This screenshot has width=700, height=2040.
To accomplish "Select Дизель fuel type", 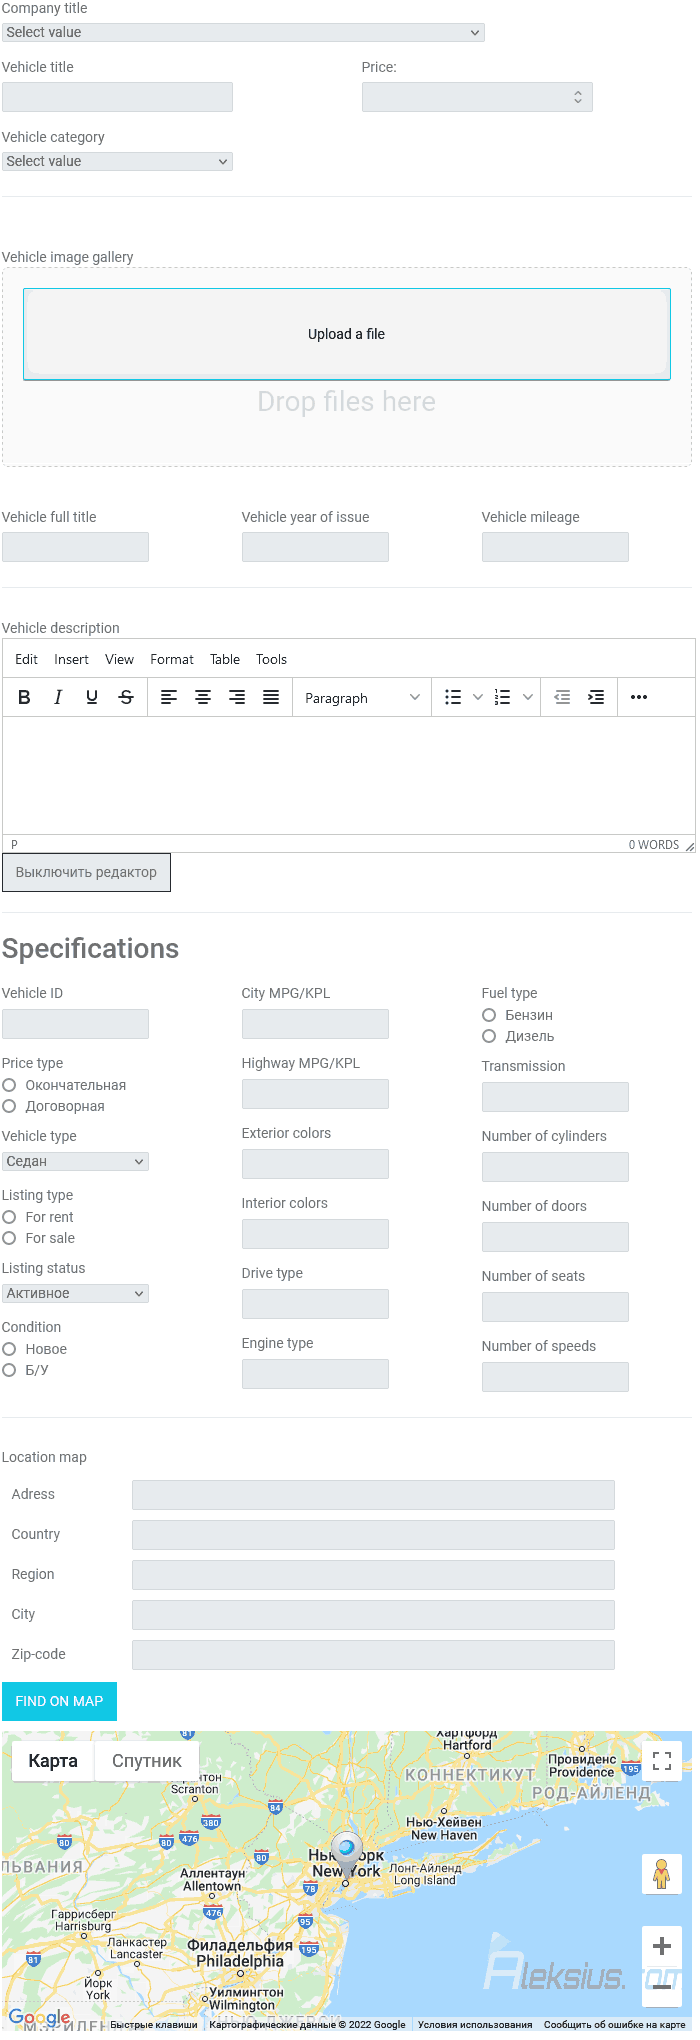I will pyautogui.click(x=489, y=1036).
